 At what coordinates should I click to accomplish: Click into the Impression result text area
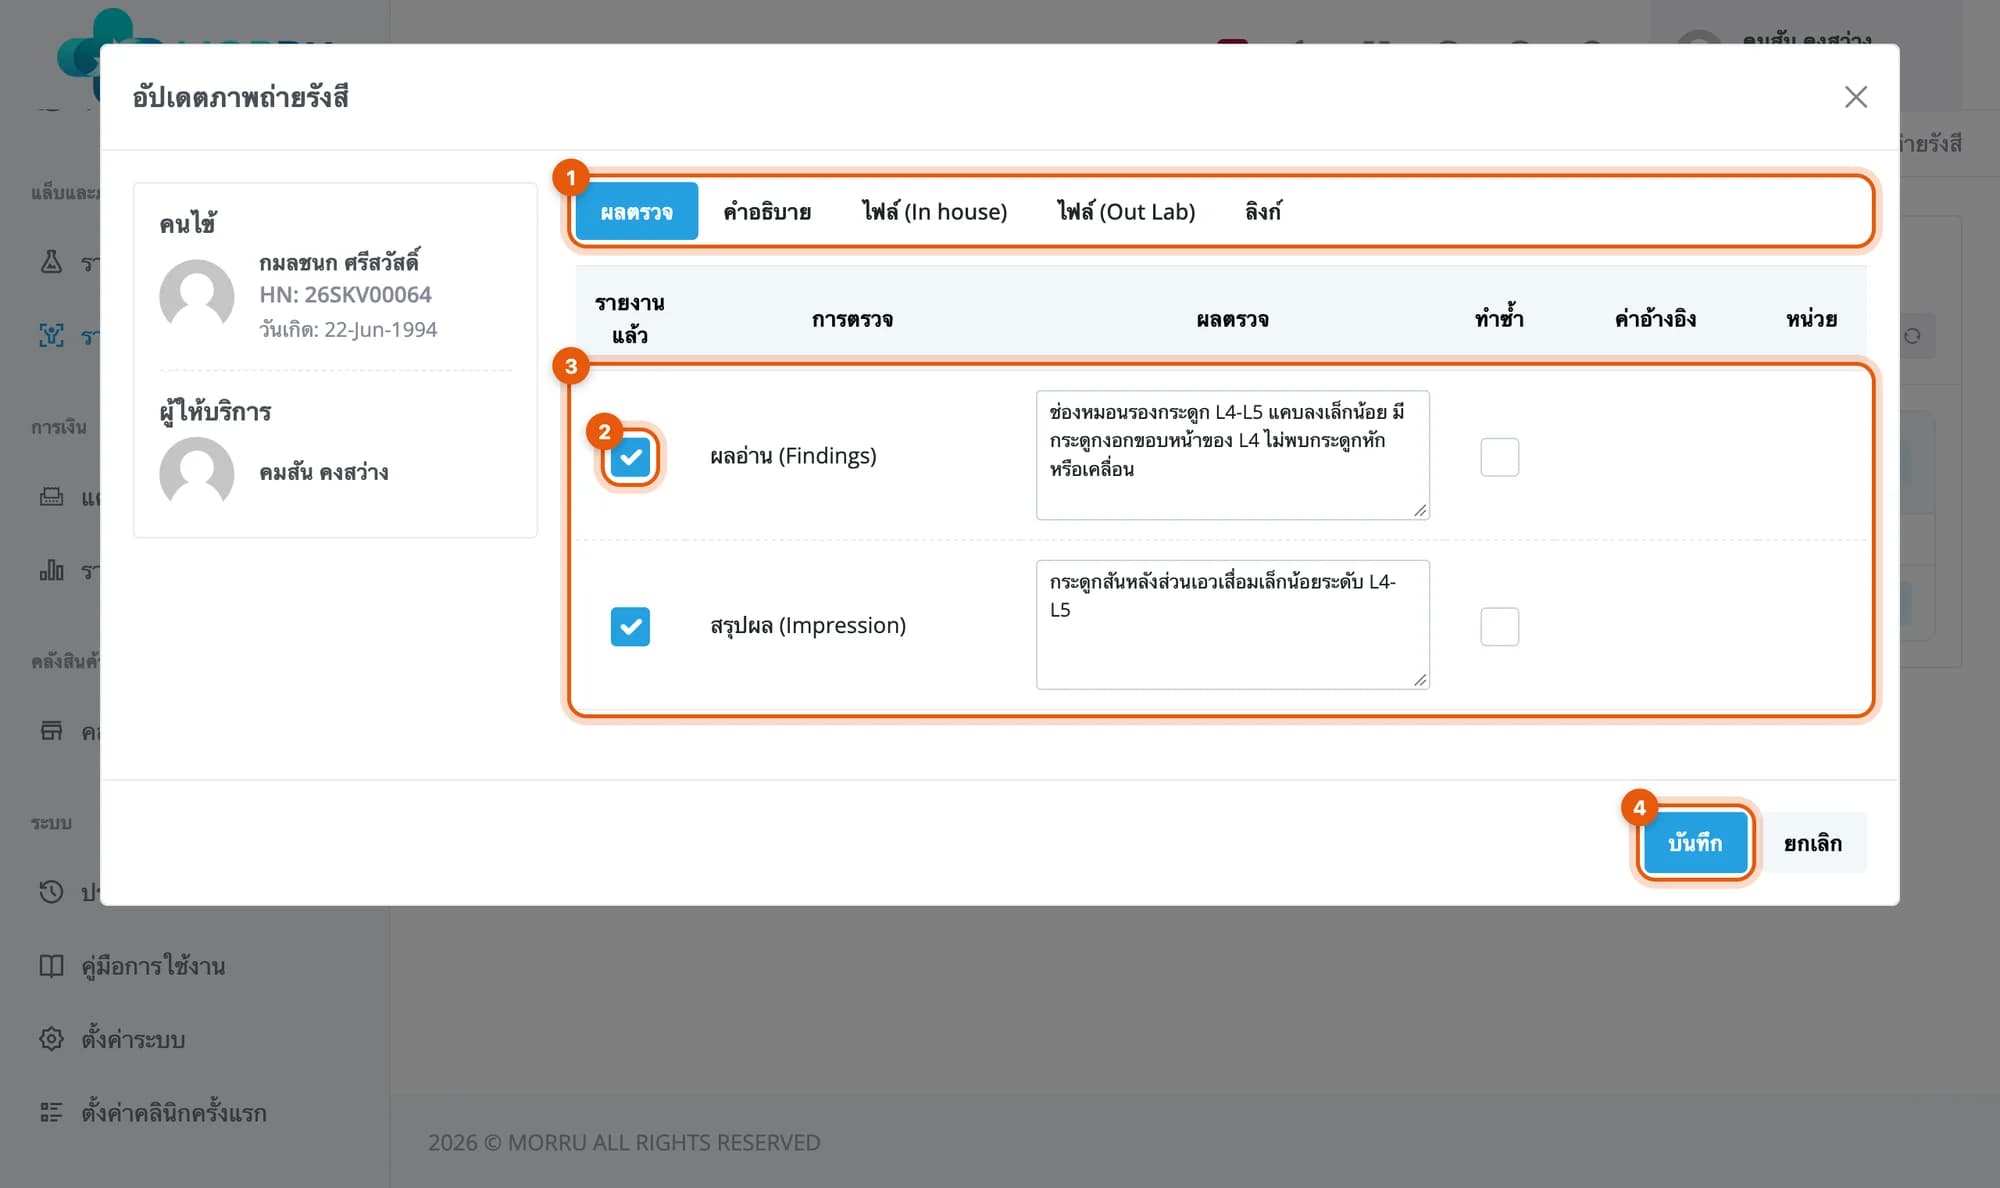pyautogui.click(x=1233, y=625)
